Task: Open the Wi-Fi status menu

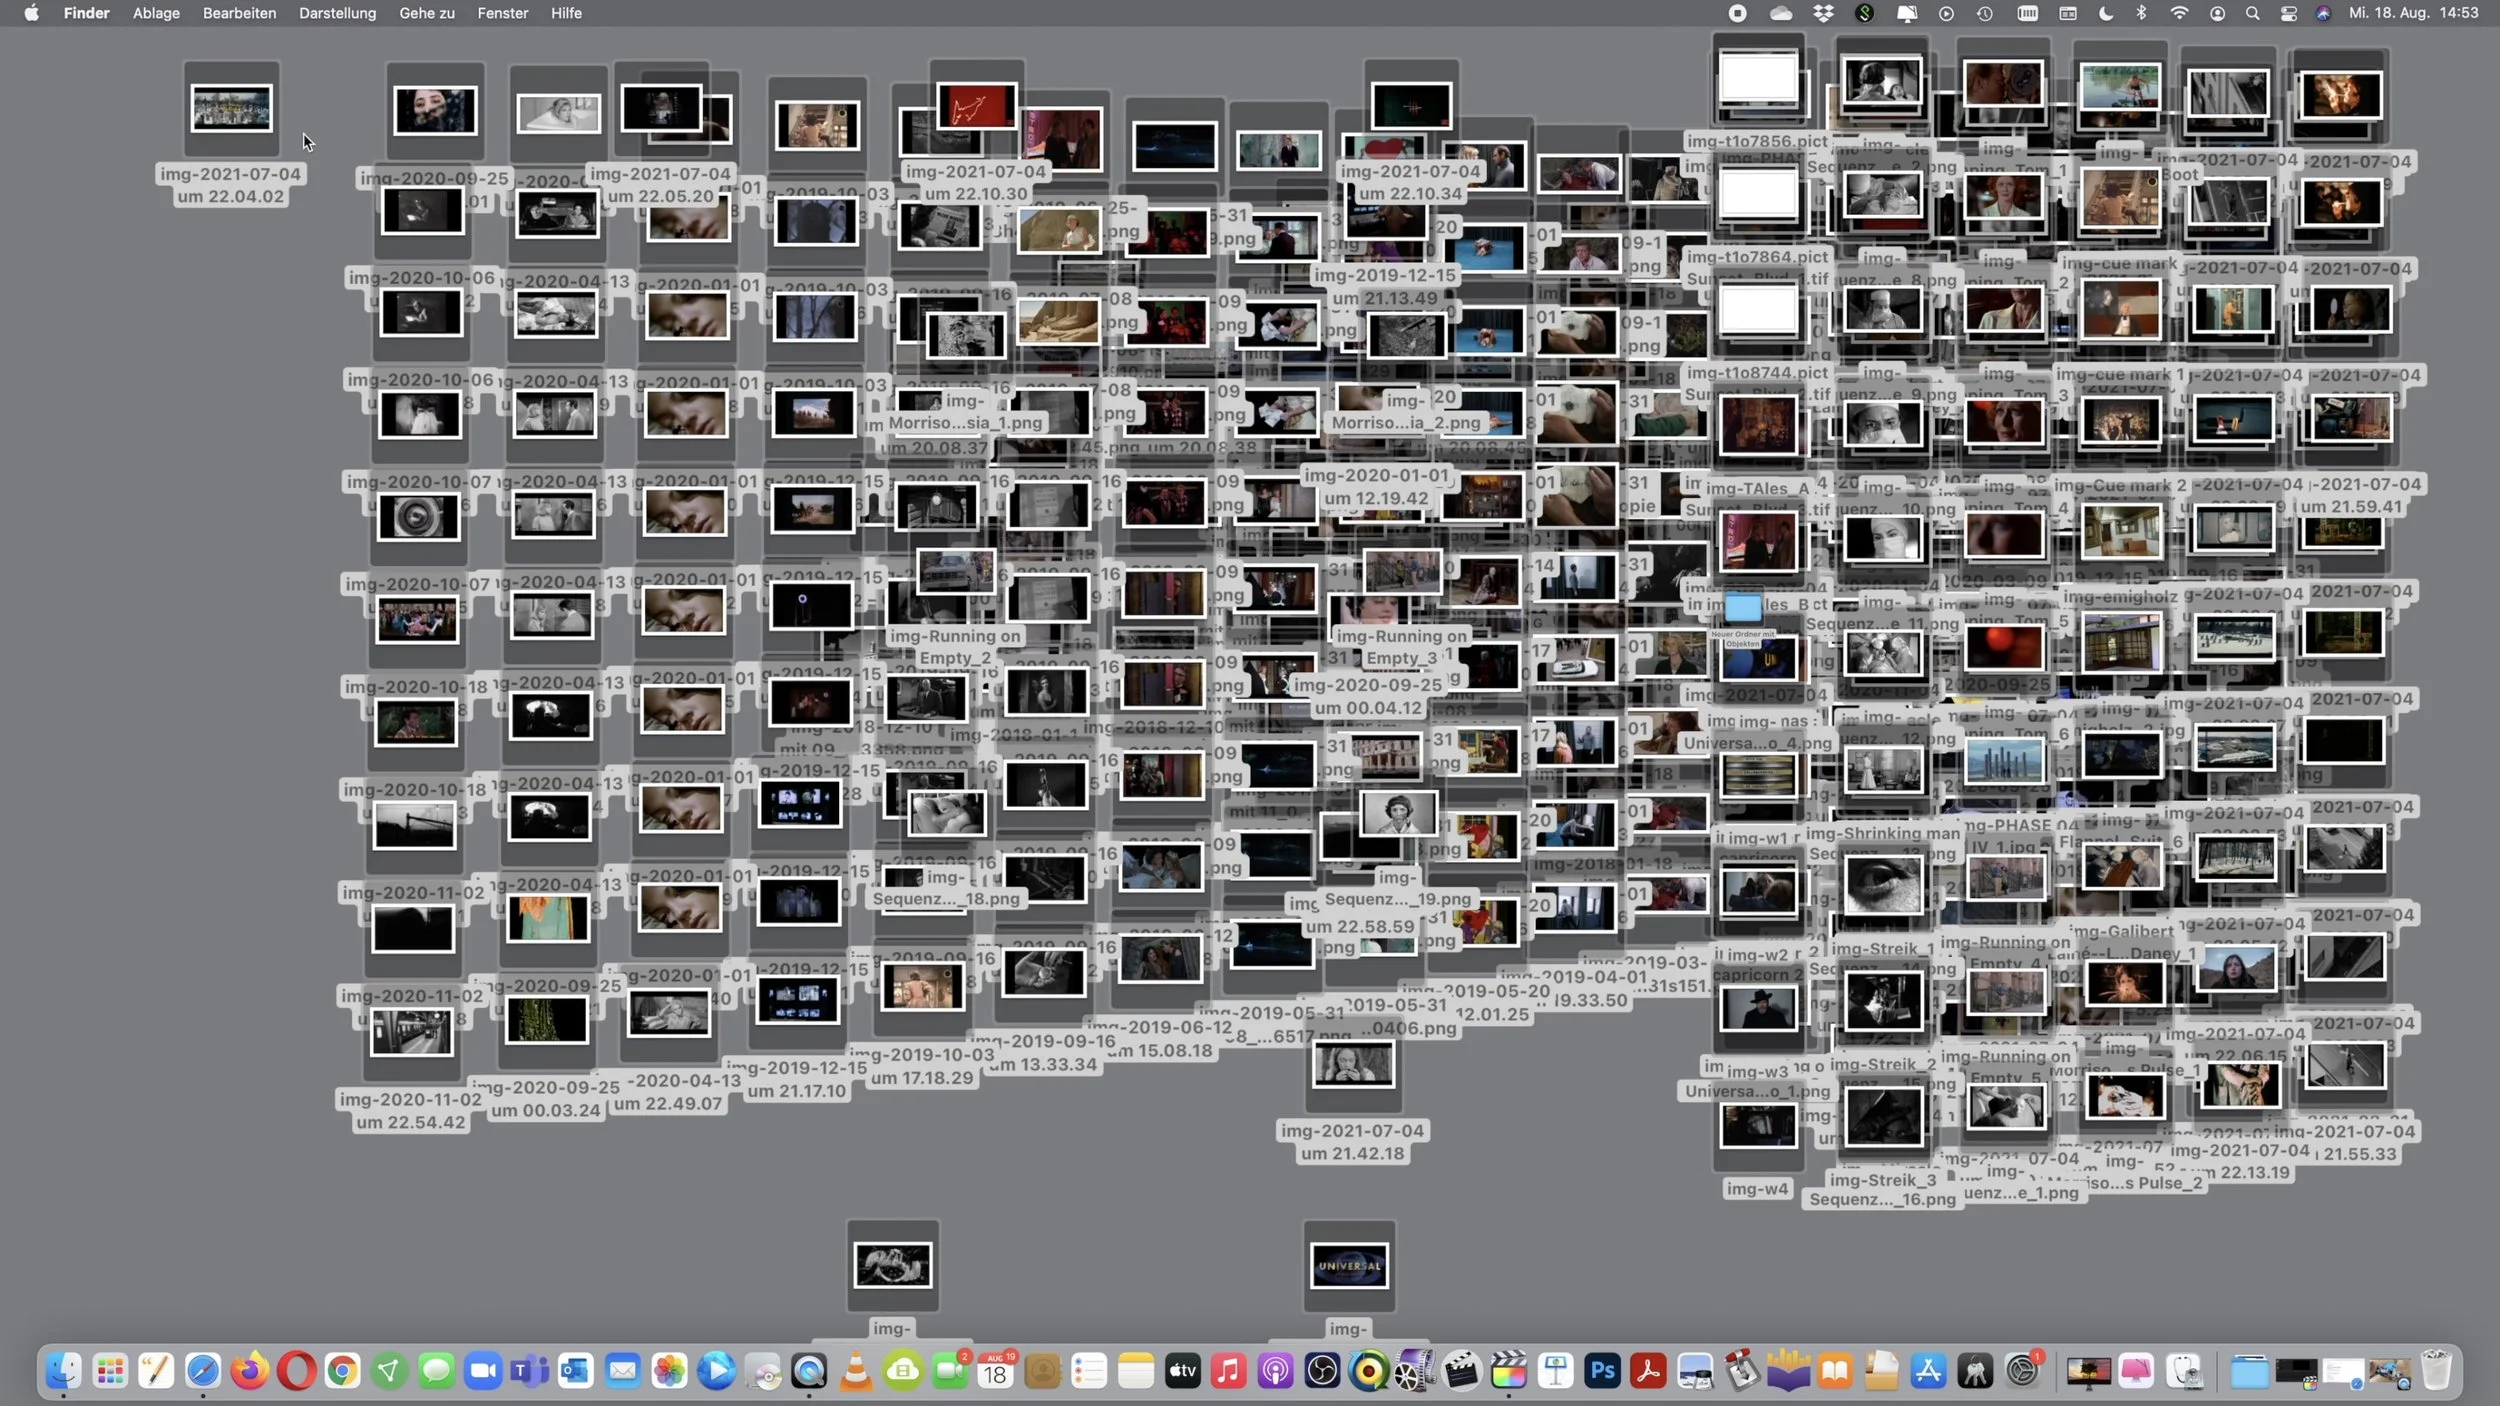Action: pyautogui.click(x=2179, y=13)
